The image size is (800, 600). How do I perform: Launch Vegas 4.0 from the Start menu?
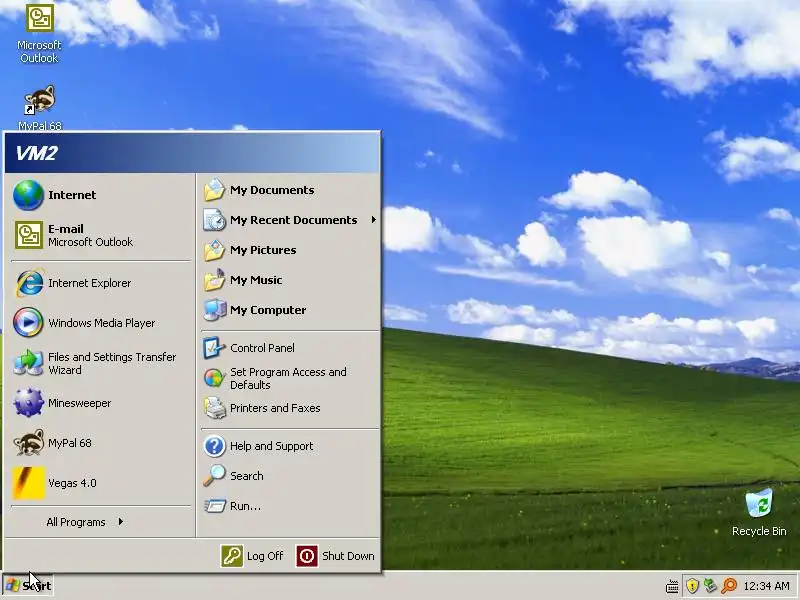55,483
